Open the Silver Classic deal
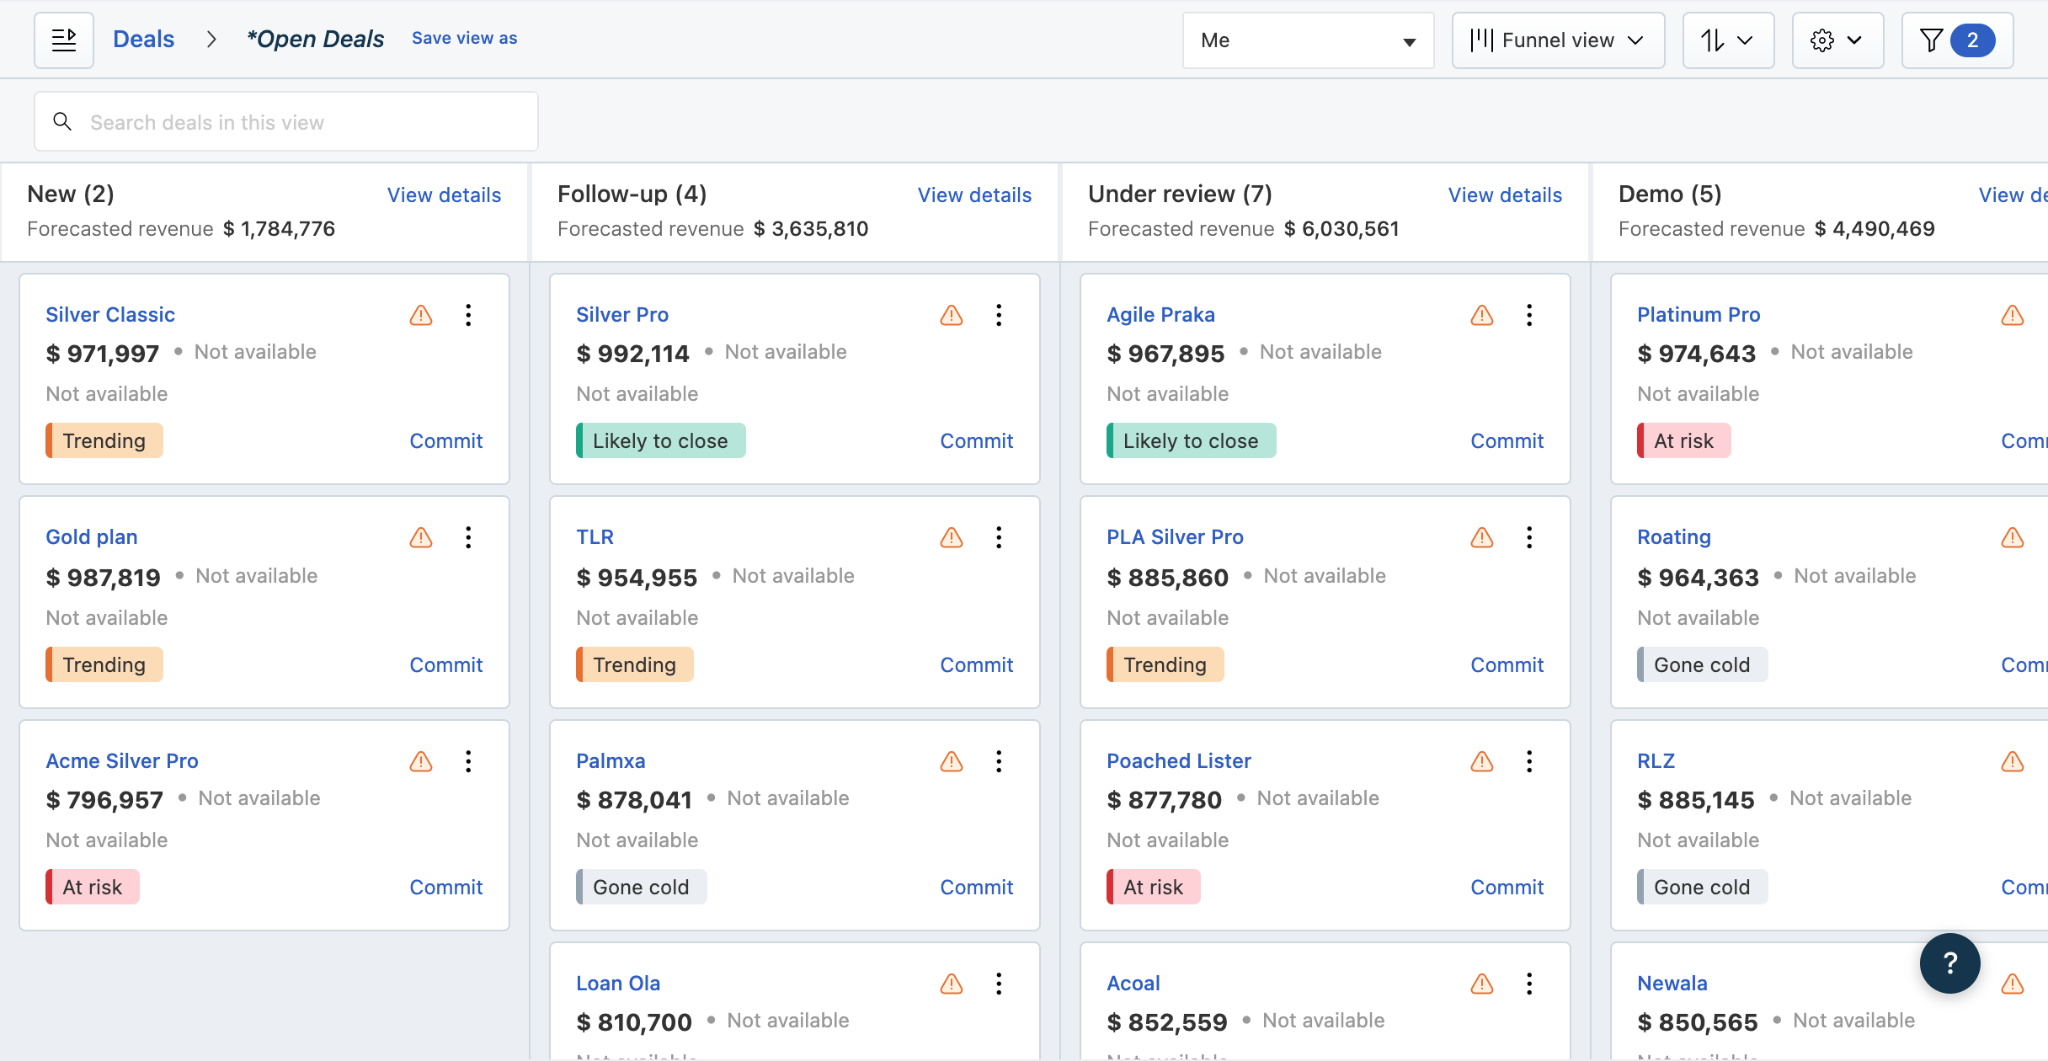The image size is (2048, 1061). pos(110,315)
